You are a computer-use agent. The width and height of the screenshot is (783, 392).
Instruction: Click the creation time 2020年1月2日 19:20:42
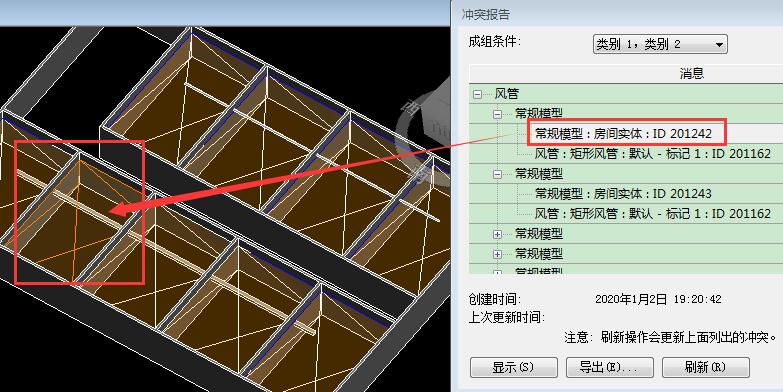[x=658, y=300]
